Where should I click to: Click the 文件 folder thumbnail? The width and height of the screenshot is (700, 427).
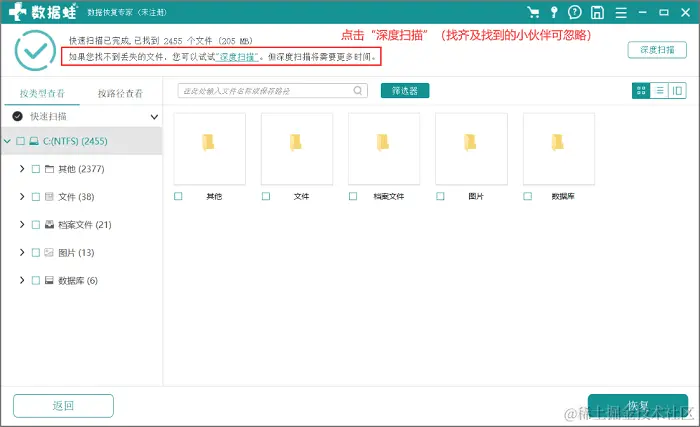297,149
